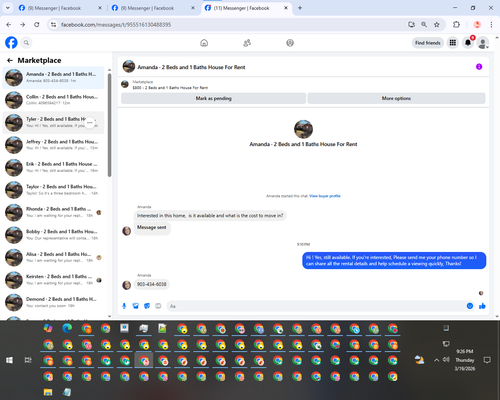
Task: Attach a file with the photo icon
Action: [x=135, y=306]
